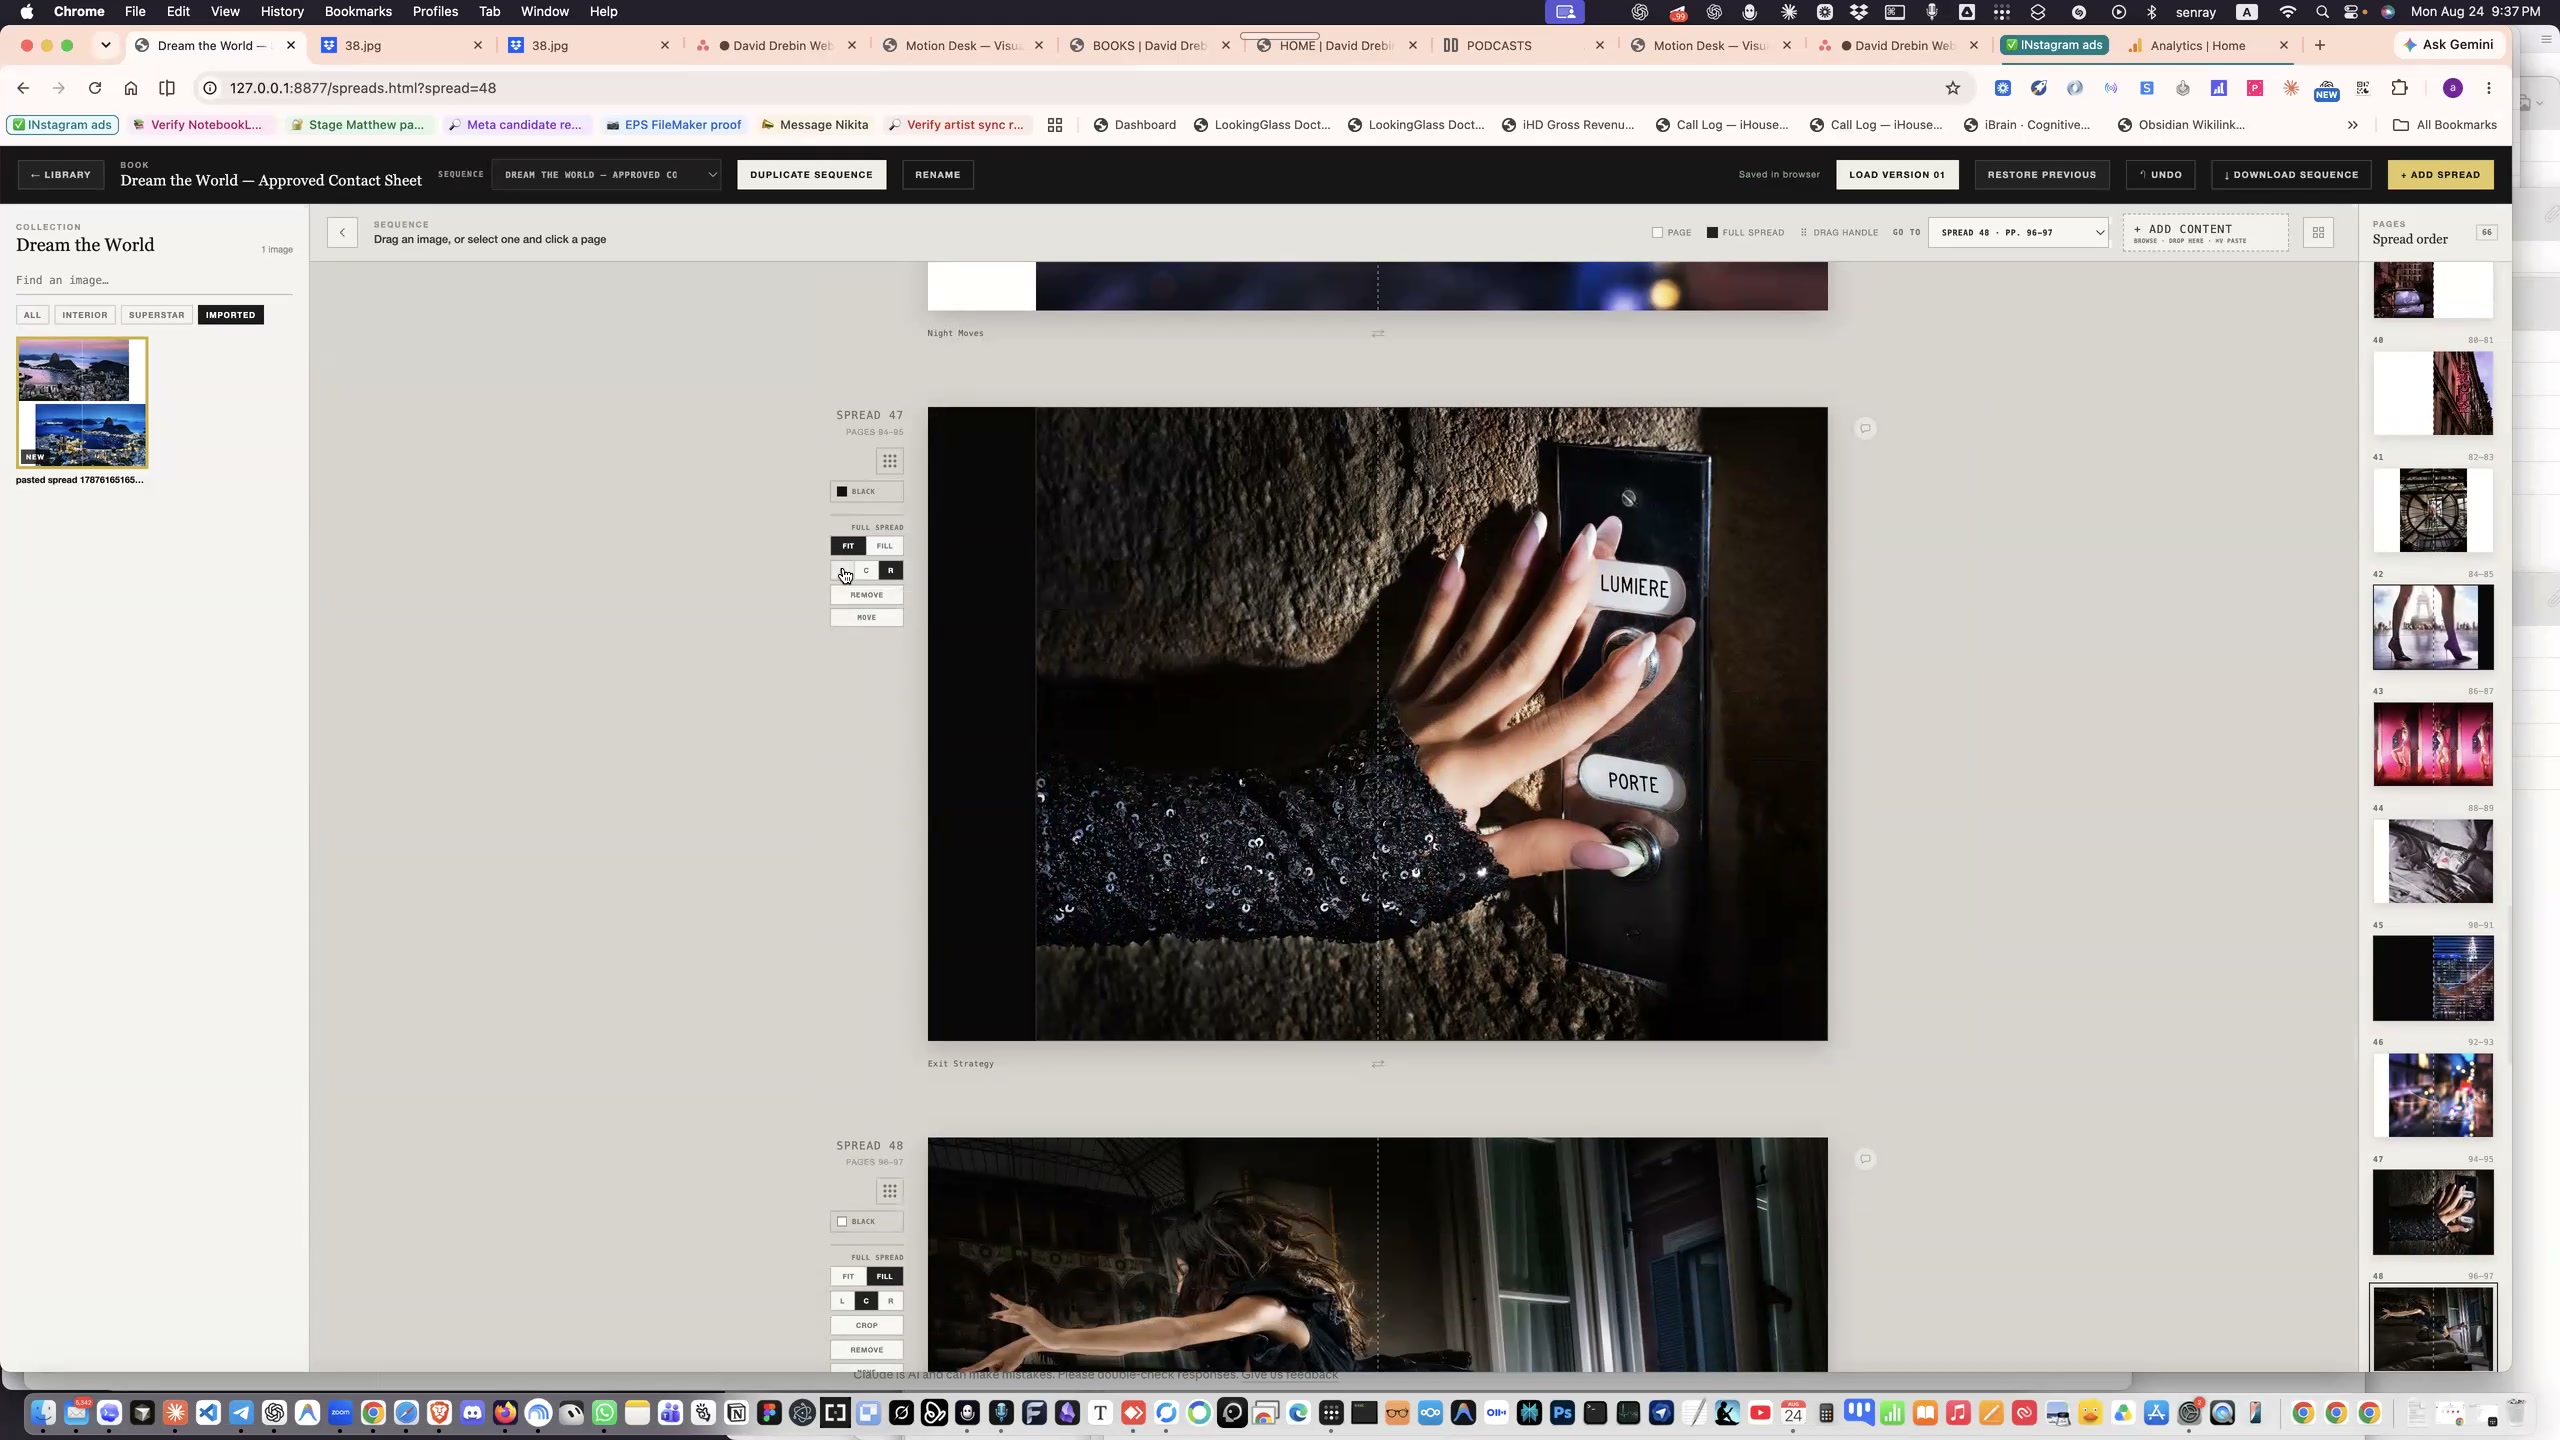Click the + ADD SPREAD button
Screen dimensions: 2560x1440
click(2440, 175)
